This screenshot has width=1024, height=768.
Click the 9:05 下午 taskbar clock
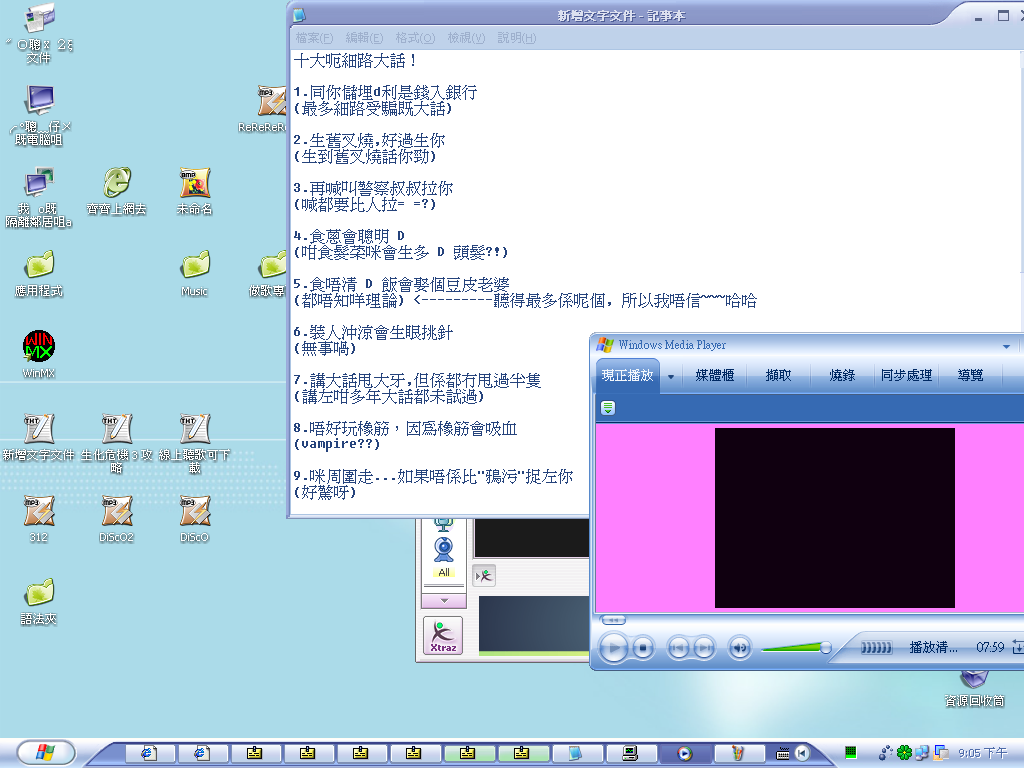[x=983, y=753]
